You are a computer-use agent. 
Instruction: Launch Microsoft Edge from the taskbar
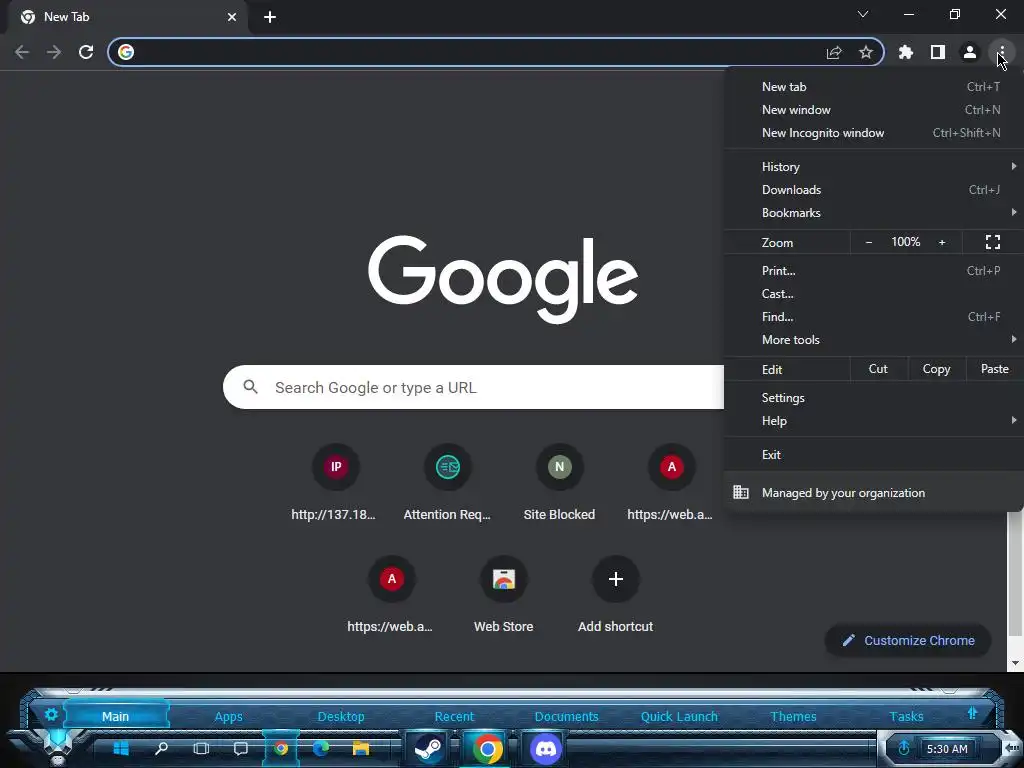321,748
